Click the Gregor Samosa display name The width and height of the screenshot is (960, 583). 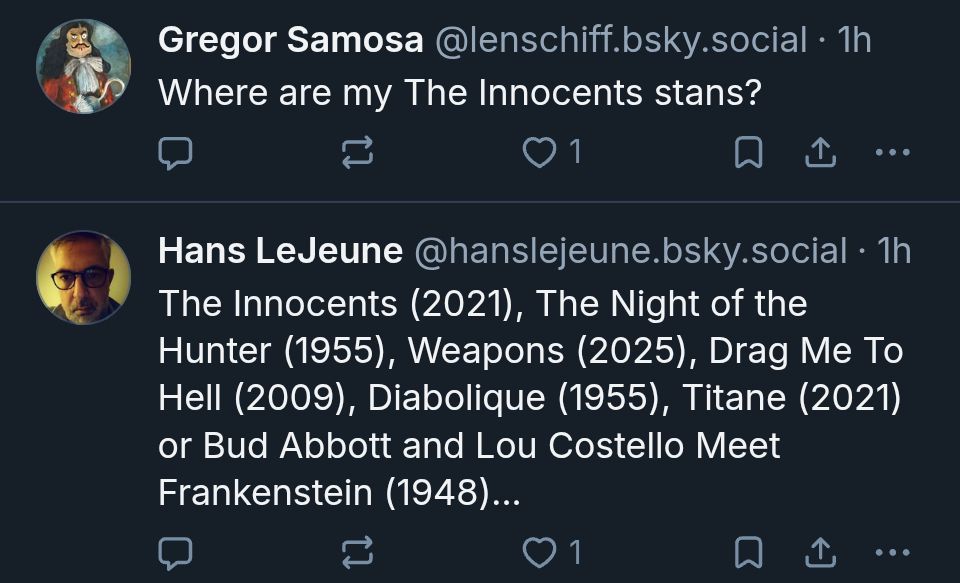click(290, 40)
